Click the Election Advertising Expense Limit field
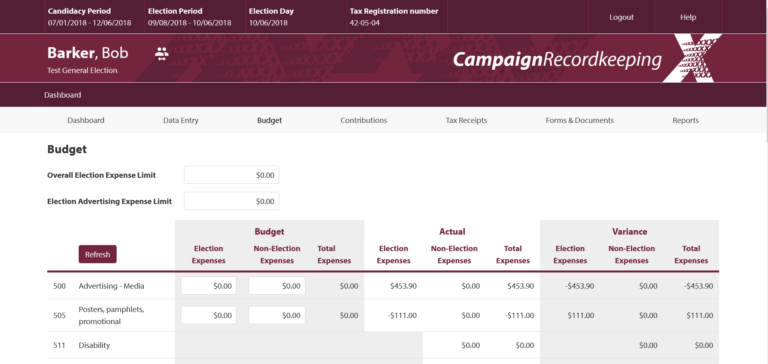Screen dimensions: 768x364 click(x=232, y=201)
